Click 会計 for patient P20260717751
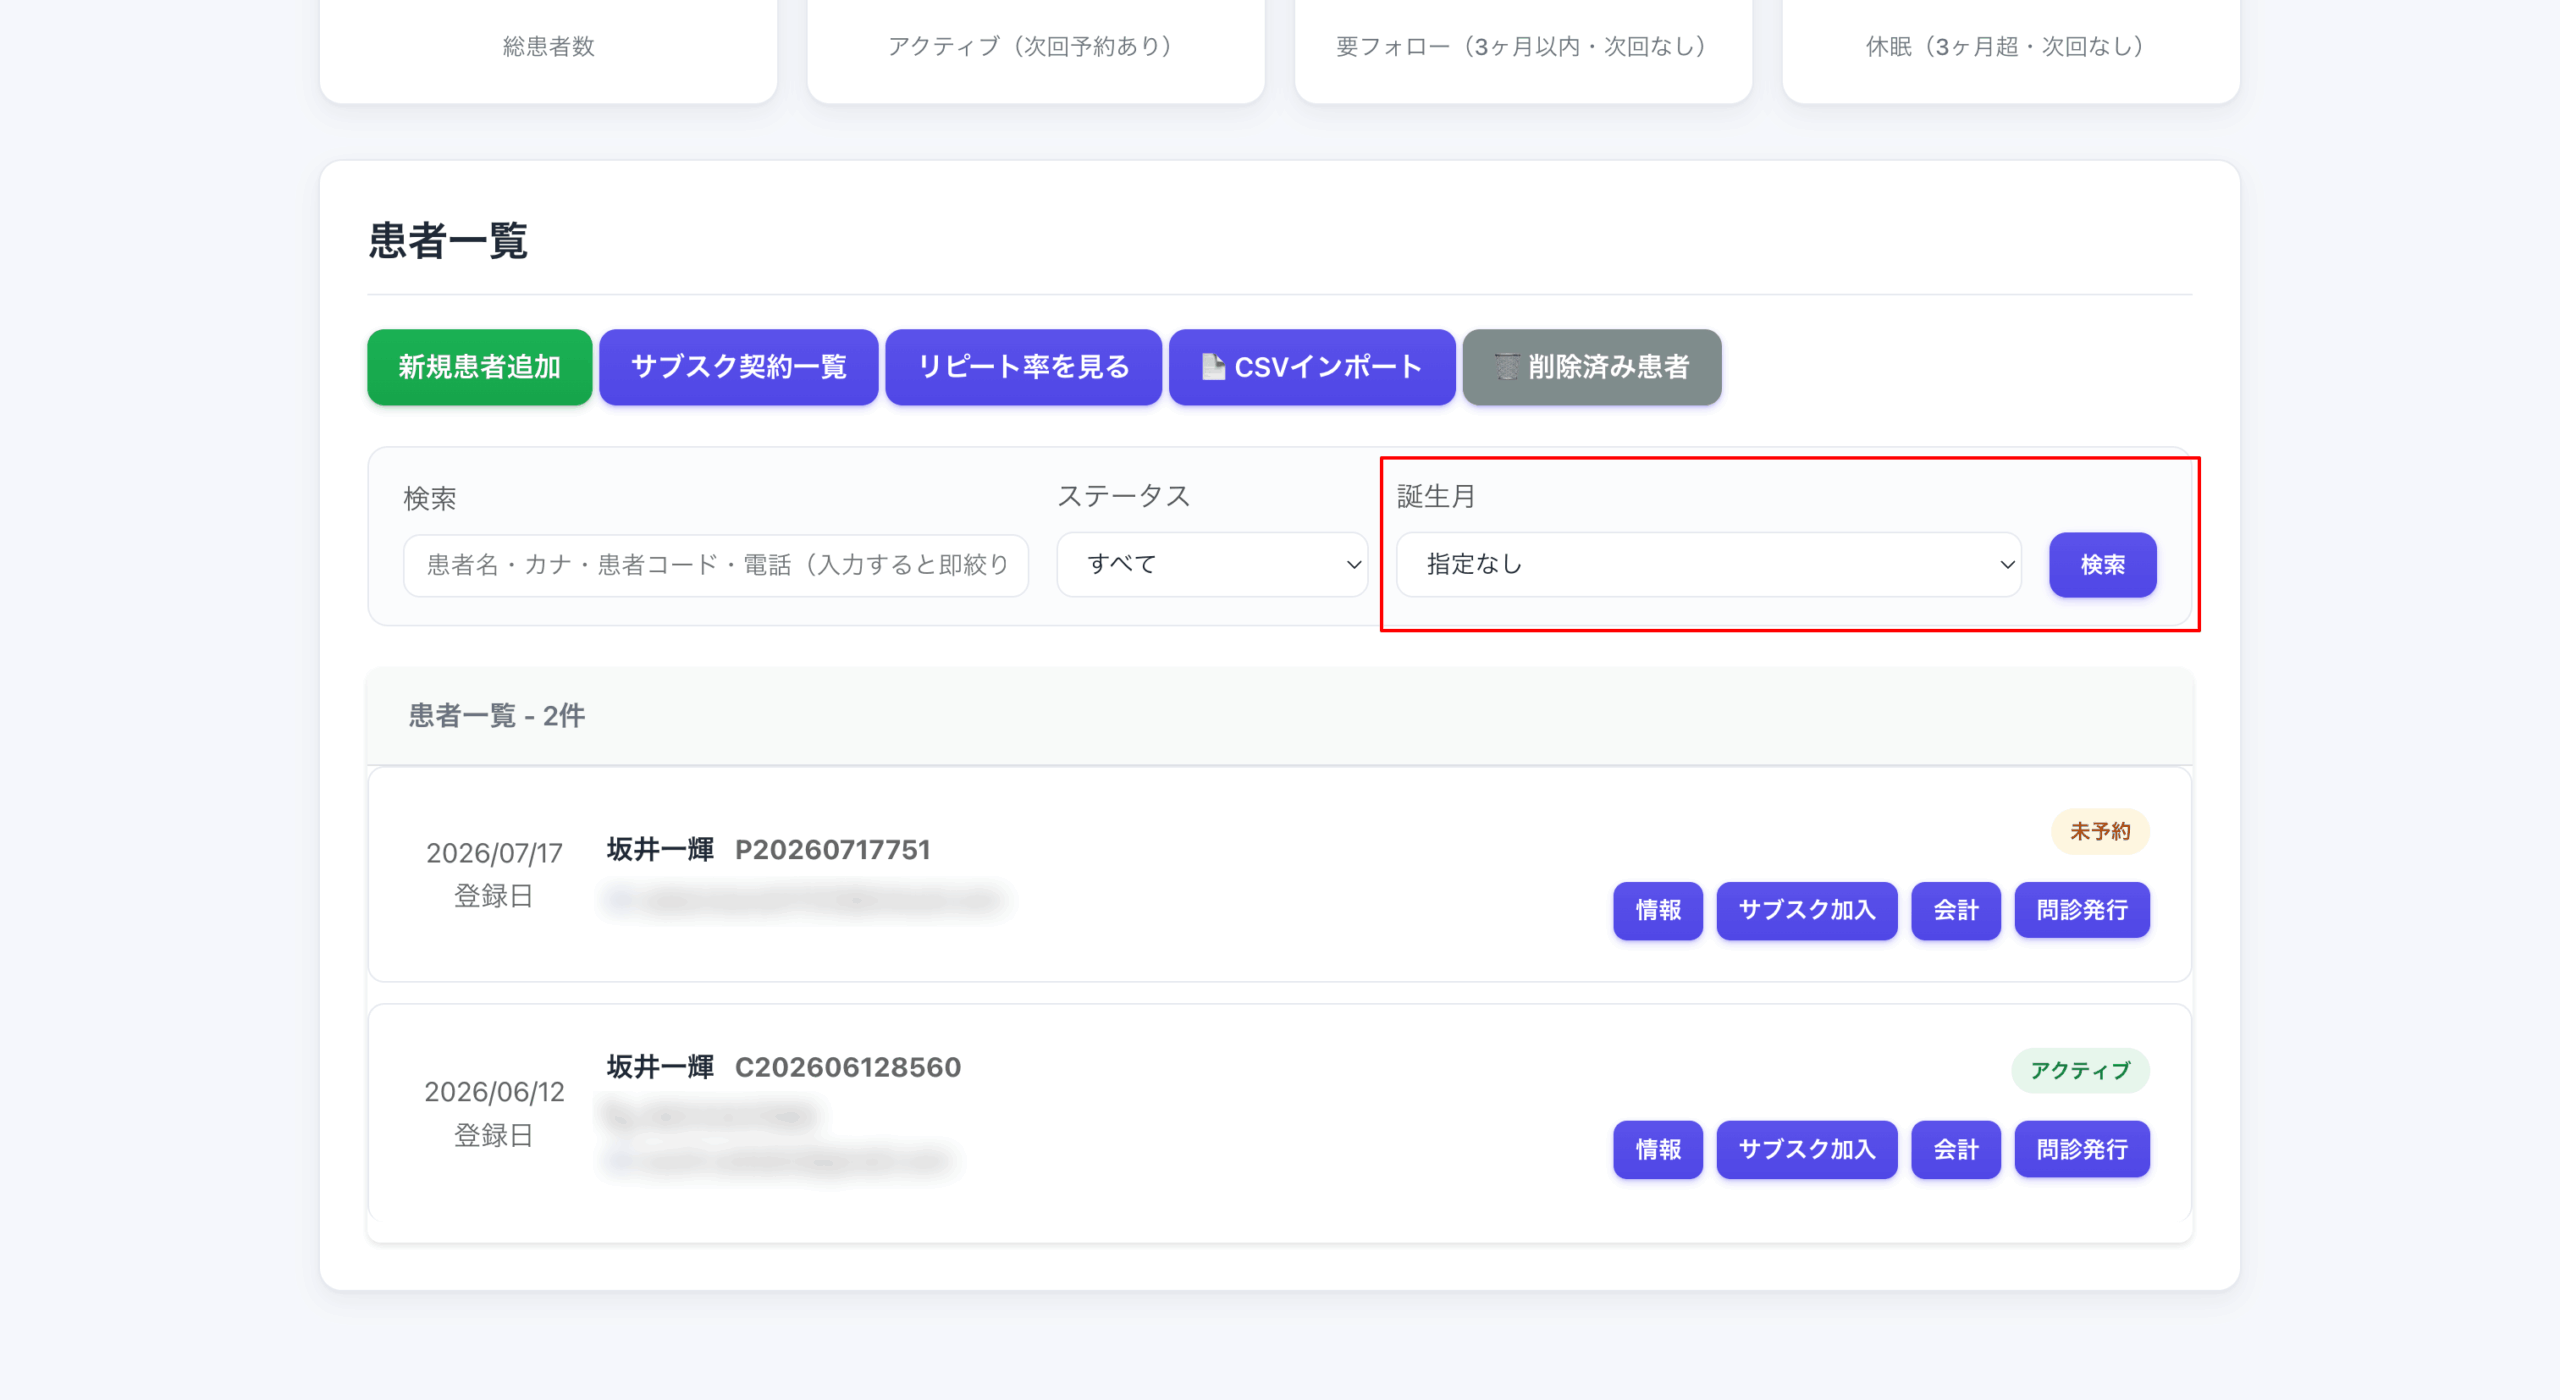This screenshot has width=2560, height=1400. click(x=1955, y=910)
